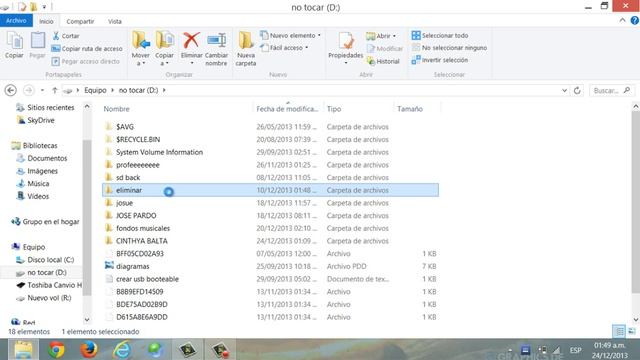The image size is (640, 360).
Task: Open the Mover a command
Action: pos(140,48)
